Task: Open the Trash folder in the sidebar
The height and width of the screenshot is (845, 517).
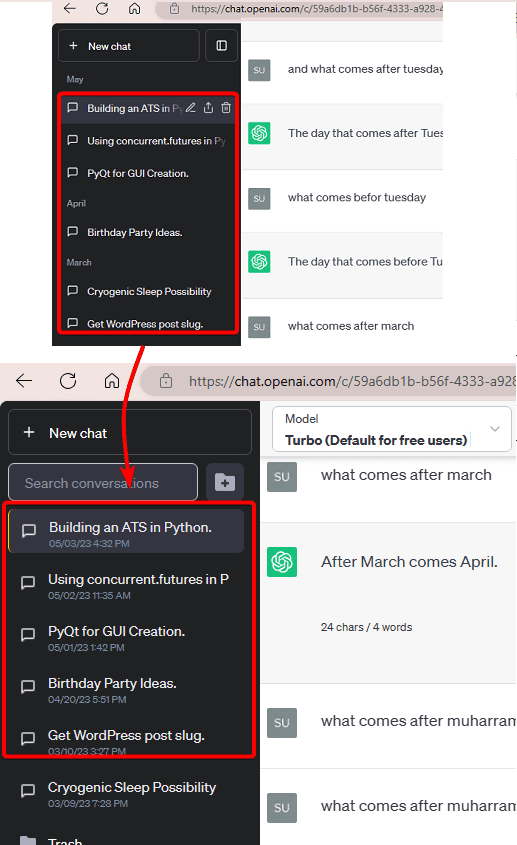Action: click(65, 839)
